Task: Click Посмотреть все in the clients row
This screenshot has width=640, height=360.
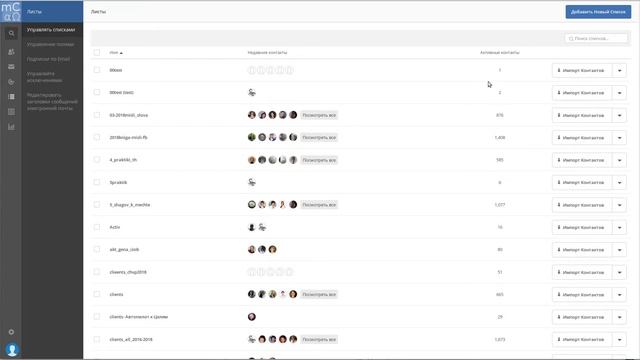Action: point(319,294)
